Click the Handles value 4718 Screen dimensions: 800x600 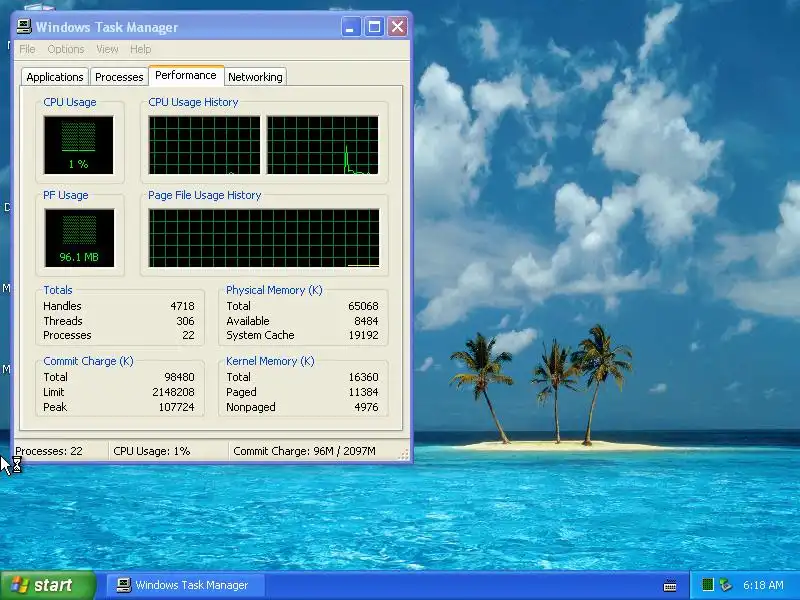[x=182, y=306]
